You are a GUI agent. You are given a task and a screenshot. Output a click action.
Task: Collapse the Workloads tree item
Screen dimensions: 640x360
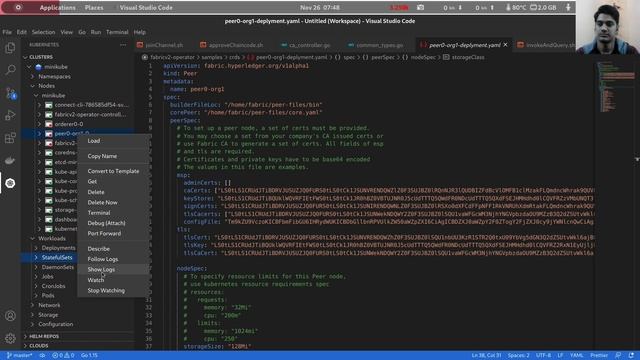[x=33, y=238]
